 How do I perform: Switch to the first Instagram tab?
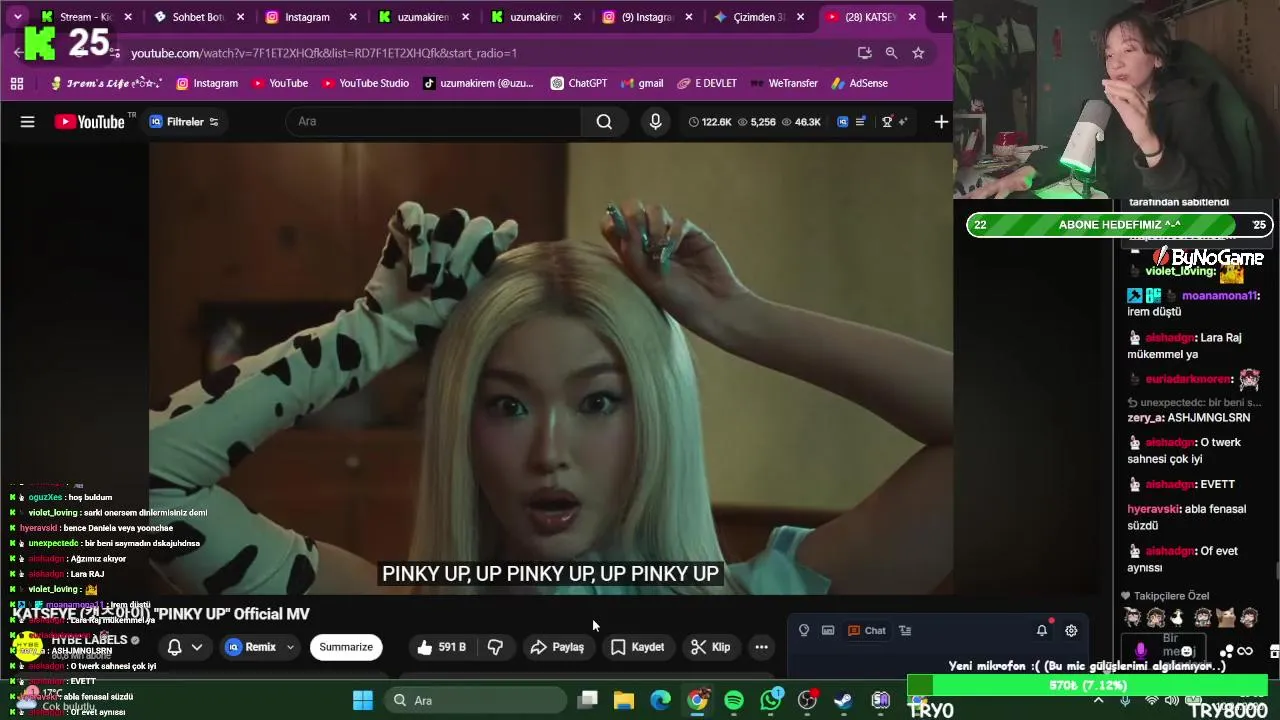[x=307, y=17]
